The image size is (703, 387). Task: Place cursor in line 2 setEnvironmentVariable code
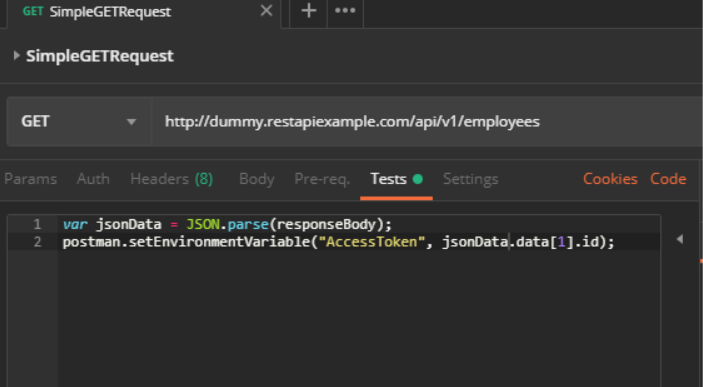click(x=338, y=242)
